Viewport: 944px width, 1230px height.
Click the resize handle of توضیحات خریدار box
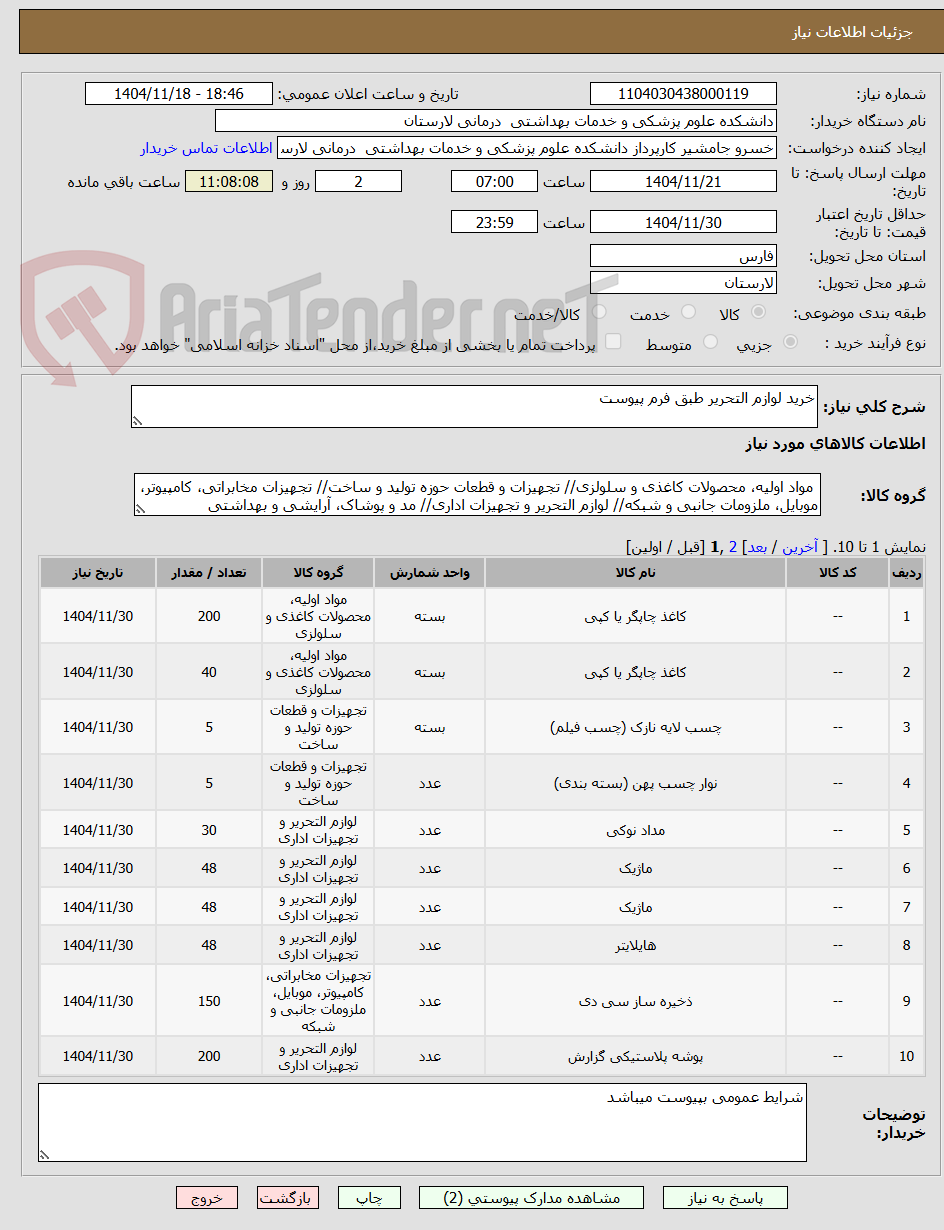click(44, 1155)
